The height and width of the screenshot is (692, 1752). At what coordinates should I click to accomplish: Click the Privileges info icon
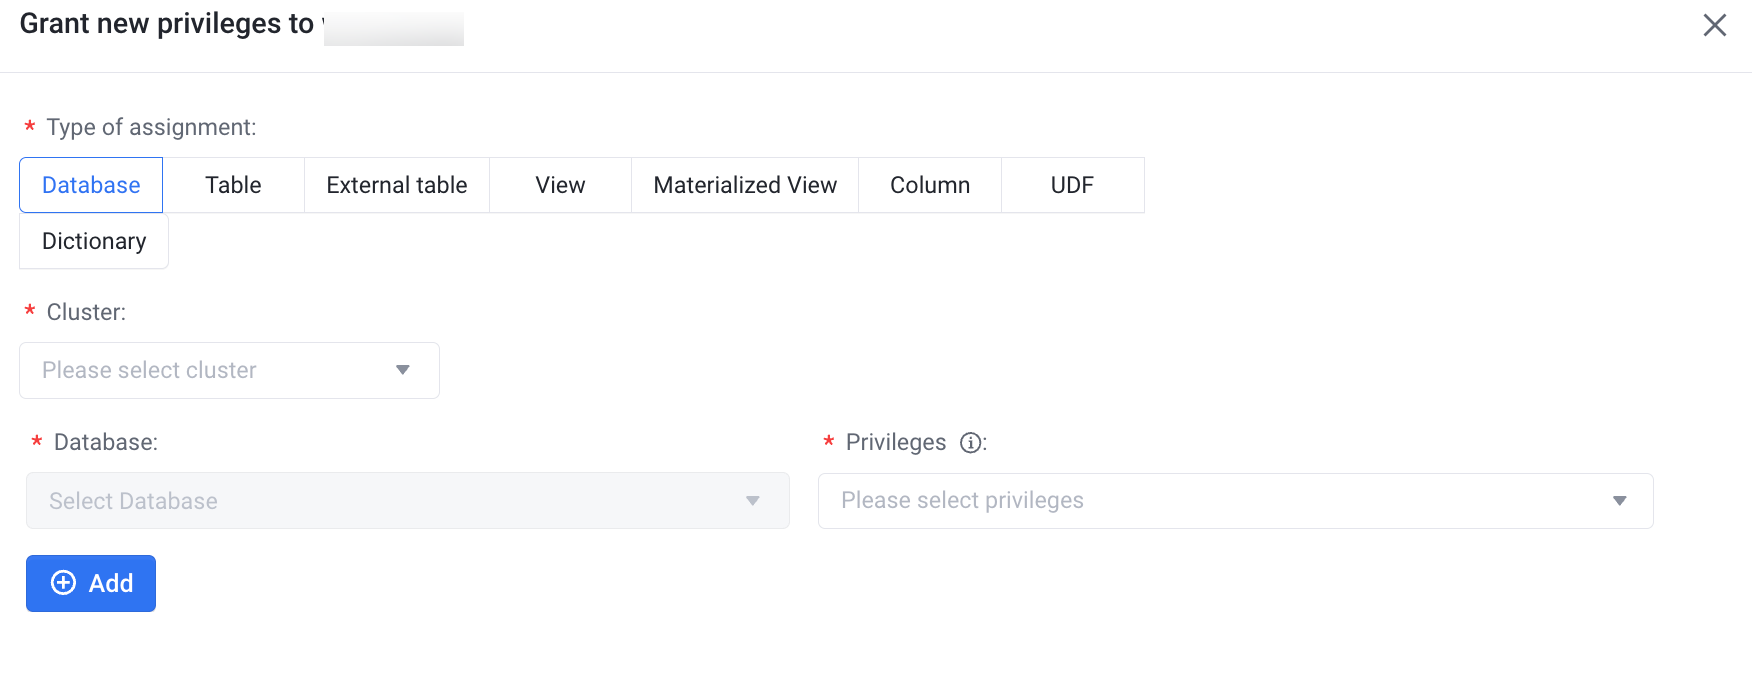(970, 443)
